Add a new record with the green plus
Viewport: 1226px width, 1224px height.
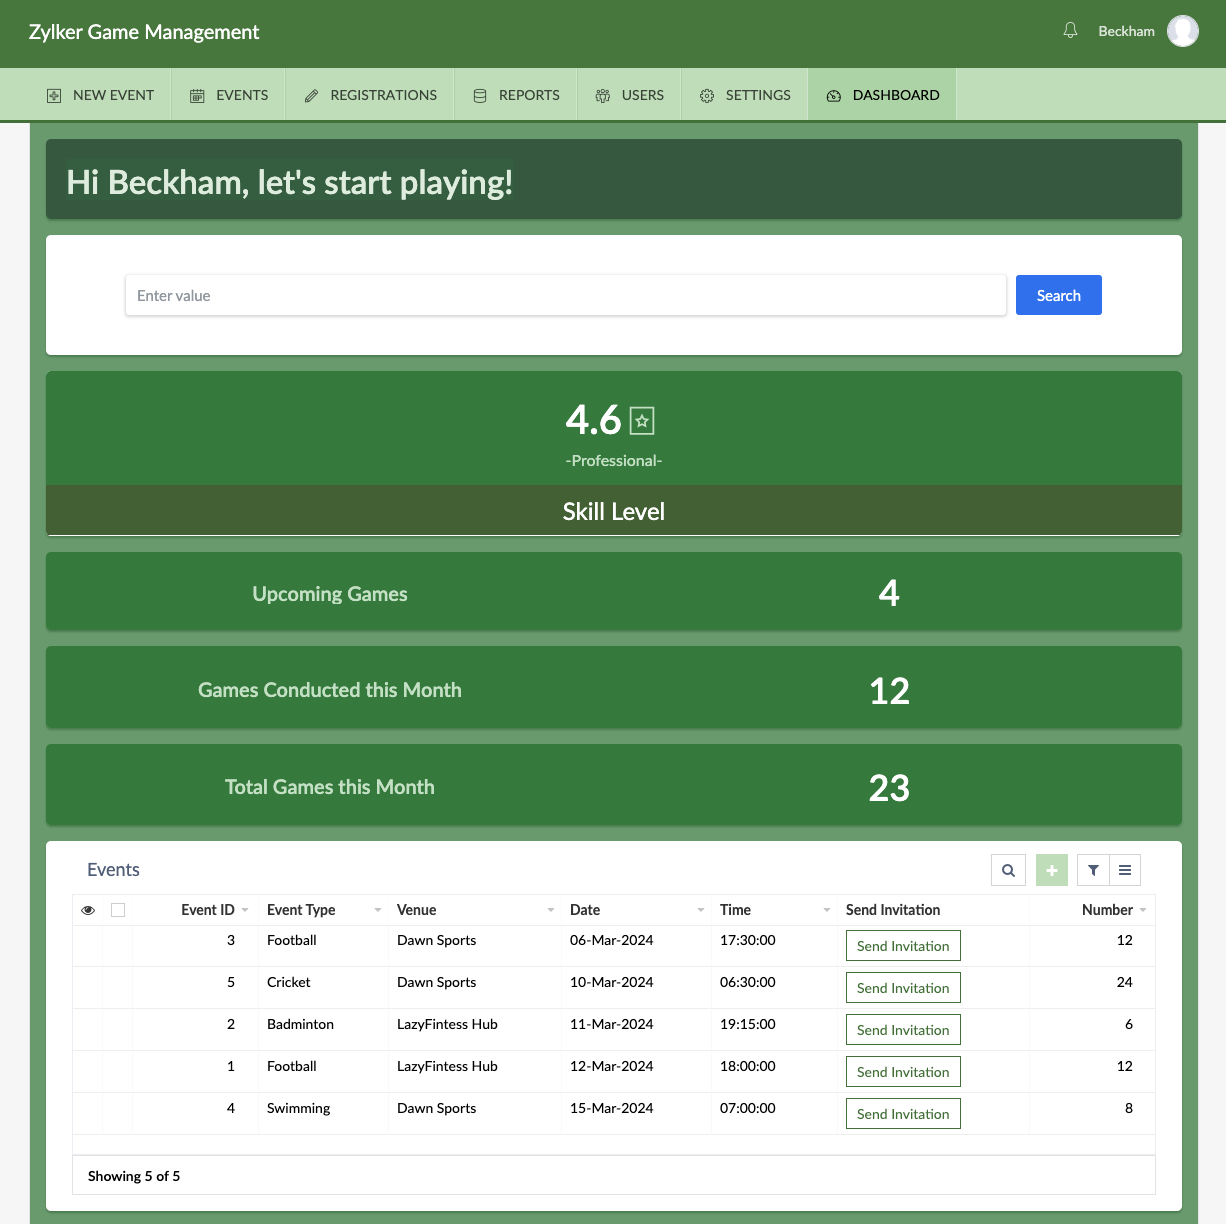pyautogui.click(x=1052, y=870)
